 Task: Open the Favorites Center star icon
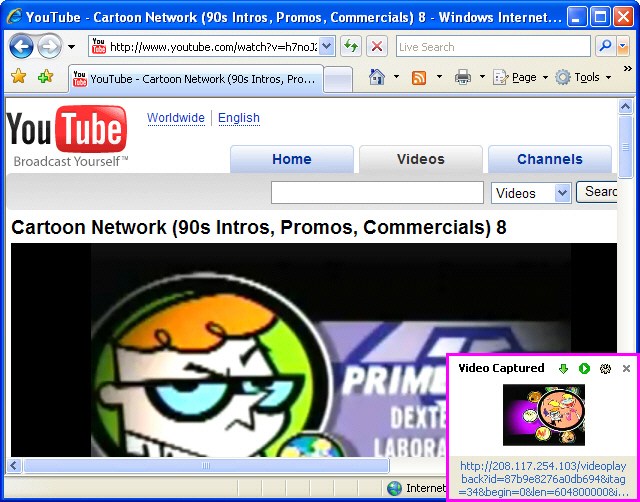[x=18, y=77]
